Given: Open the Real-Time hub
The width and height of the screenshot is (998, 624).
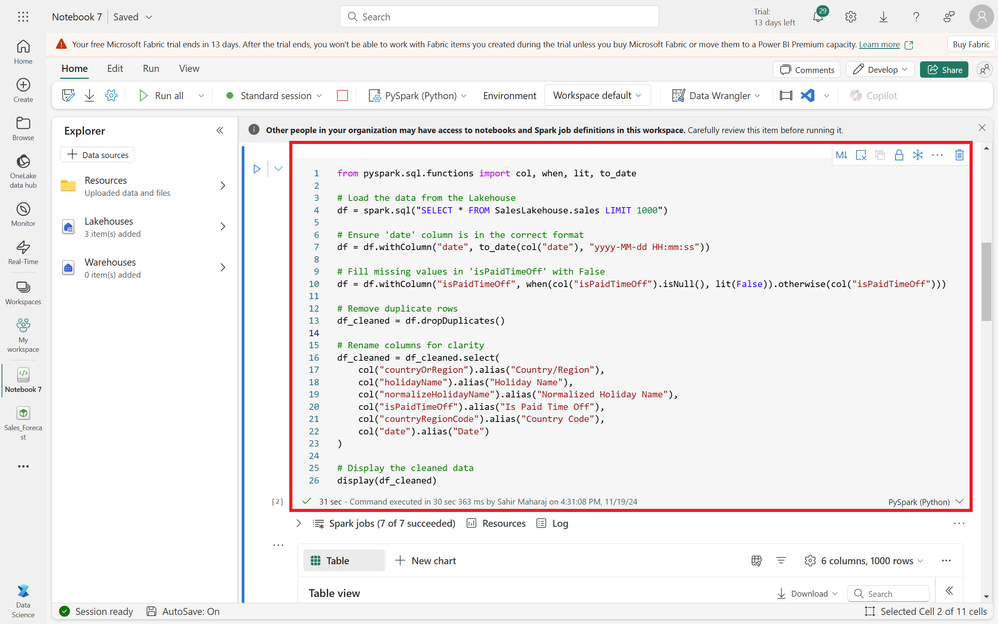Looking at the screenshot, I should [23, 252].
